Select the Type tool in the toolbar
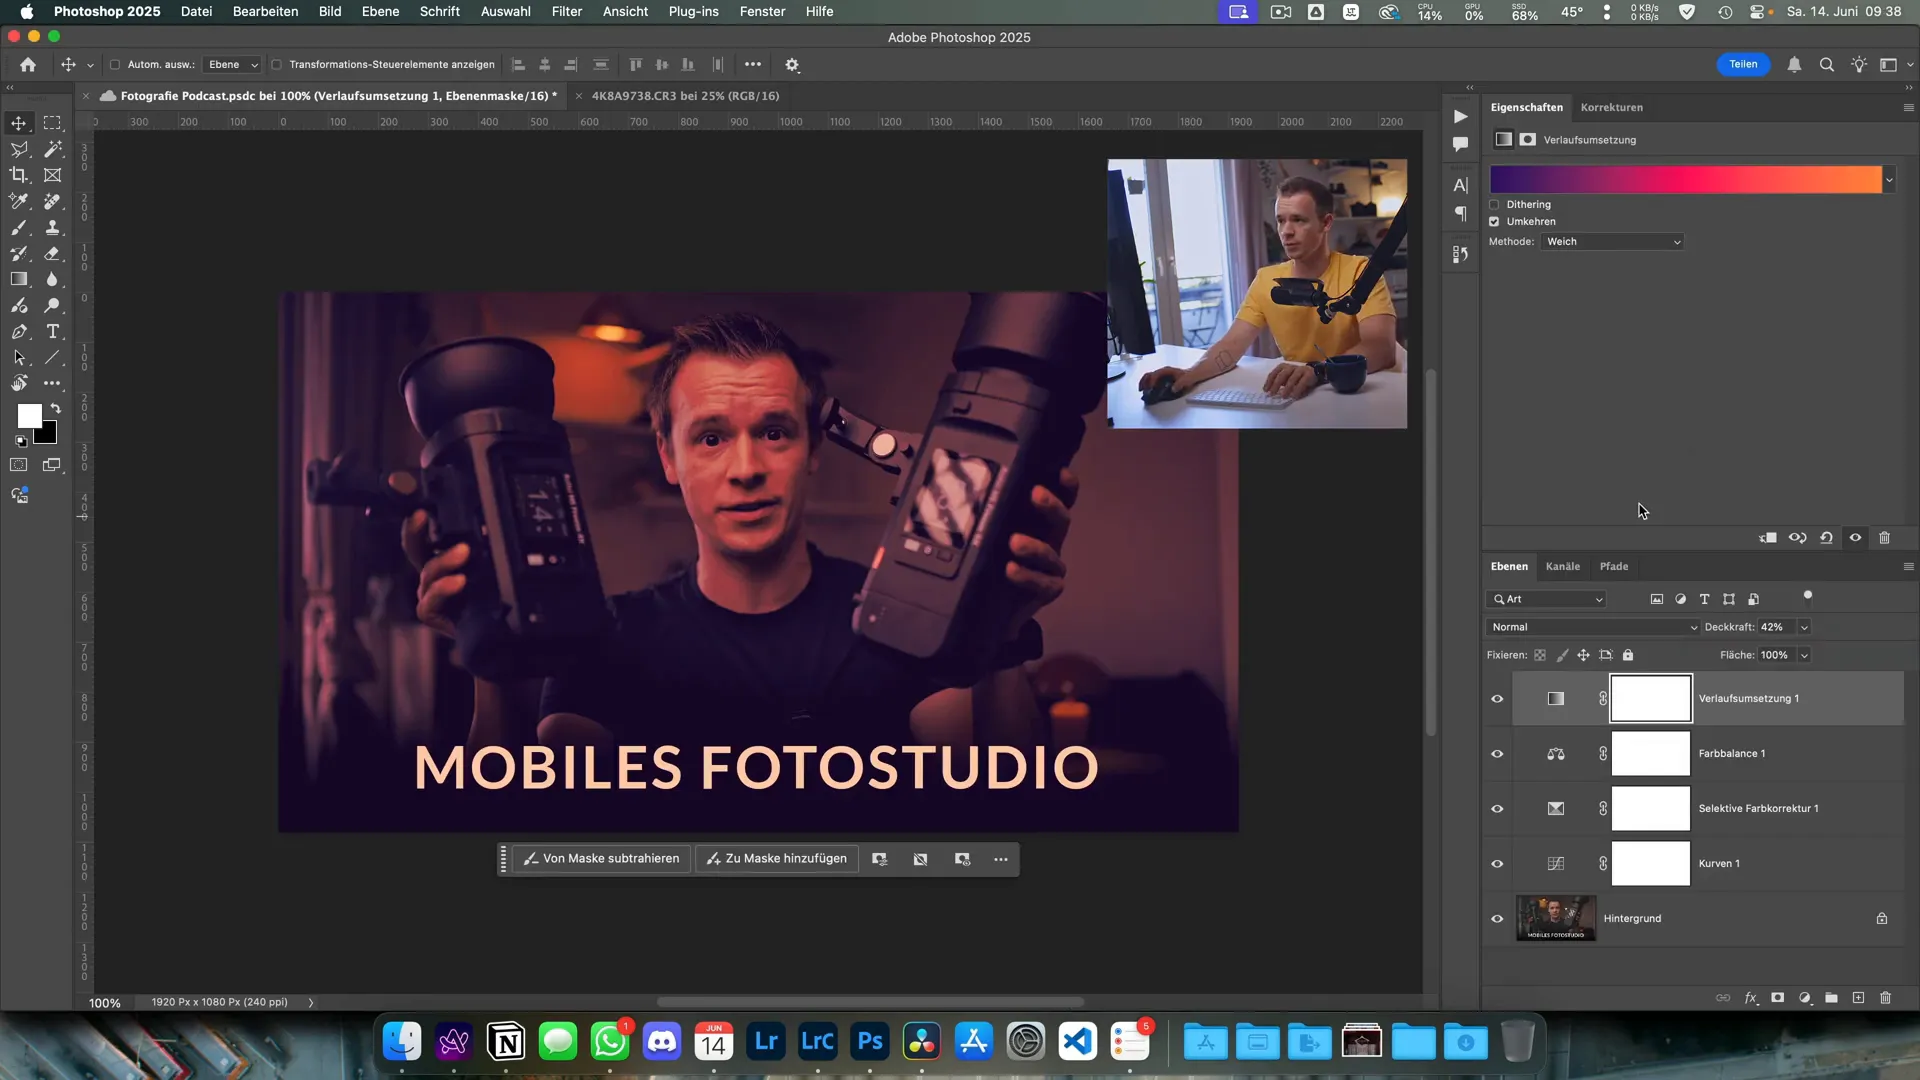The width and height of the screenshot is (1920, 1080). [53, 333]
